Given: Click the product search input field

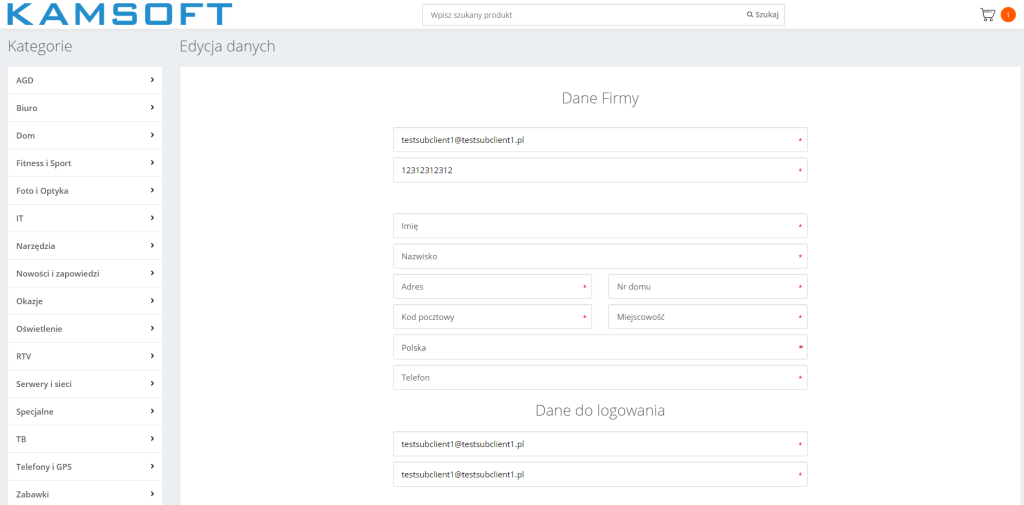Looking at the screenshot, I should pos(582,16).
